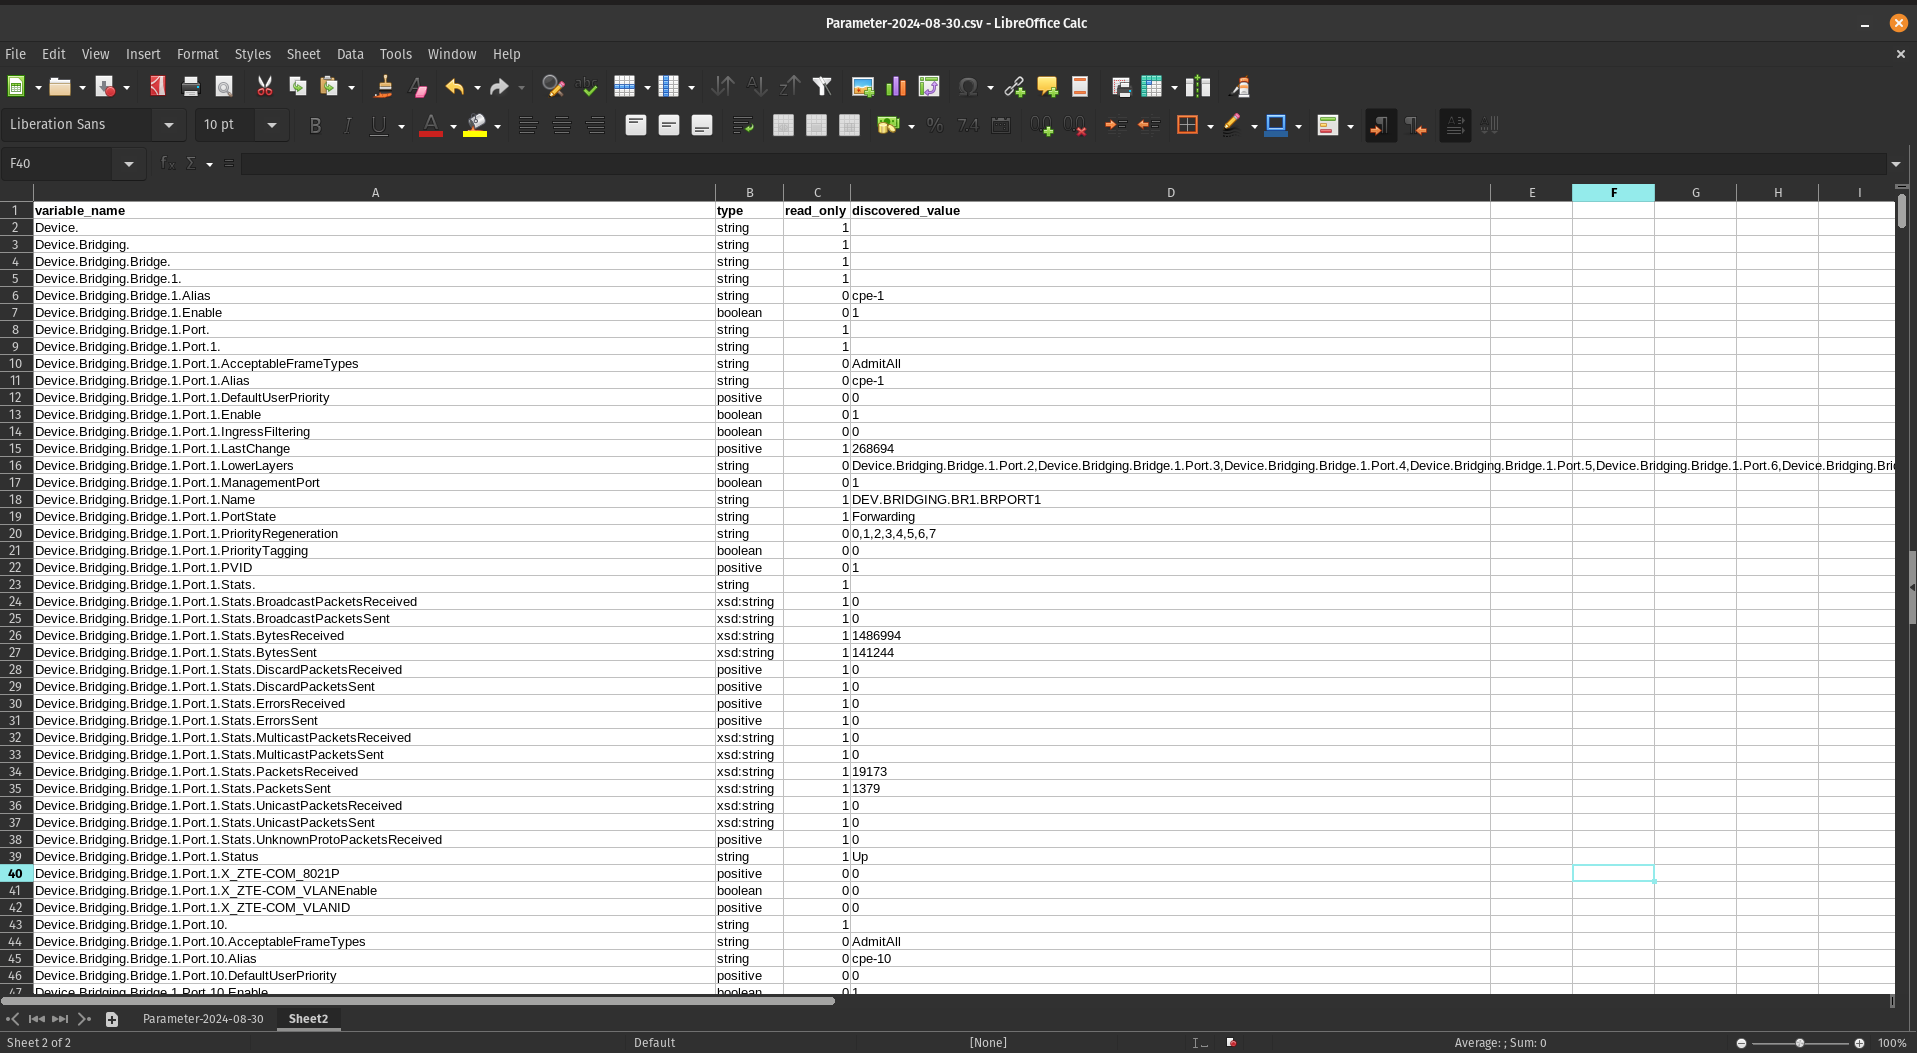
Task: Run the spelling check
Action: pyautogui.click(x=587, y=87)
